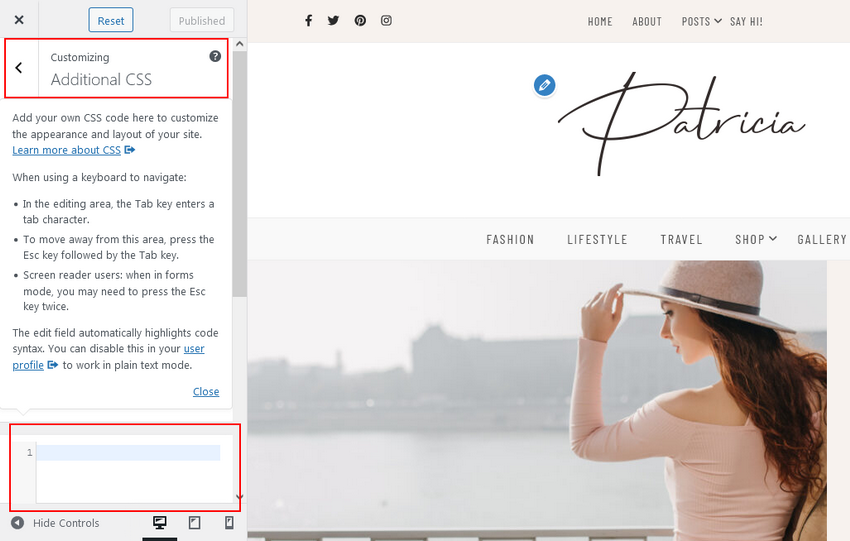Switch to tablet preview device icon

[195, 523]
